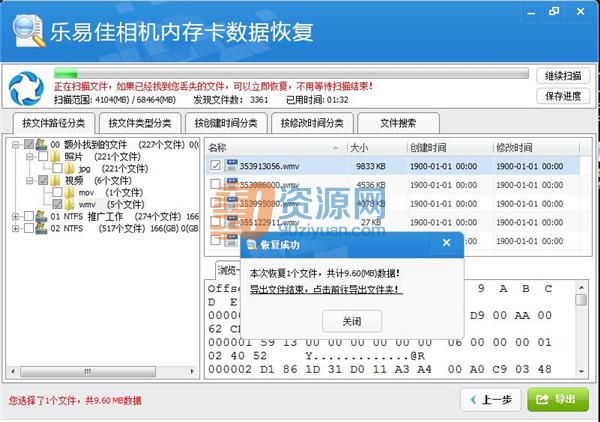This screenshot has height=422, width=600.
Task: Click the green 导出 button
Action: click(558, 400)
